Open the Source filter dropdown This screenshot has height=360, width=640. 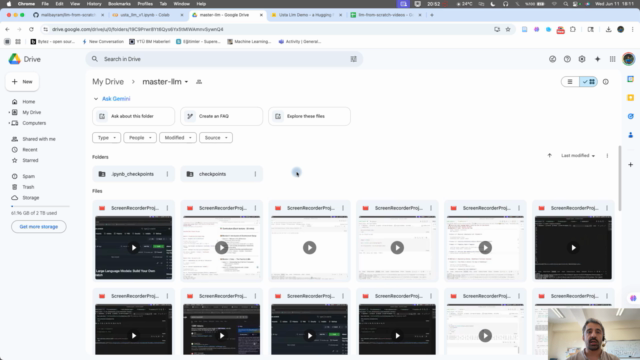click(x=216, y=138)
